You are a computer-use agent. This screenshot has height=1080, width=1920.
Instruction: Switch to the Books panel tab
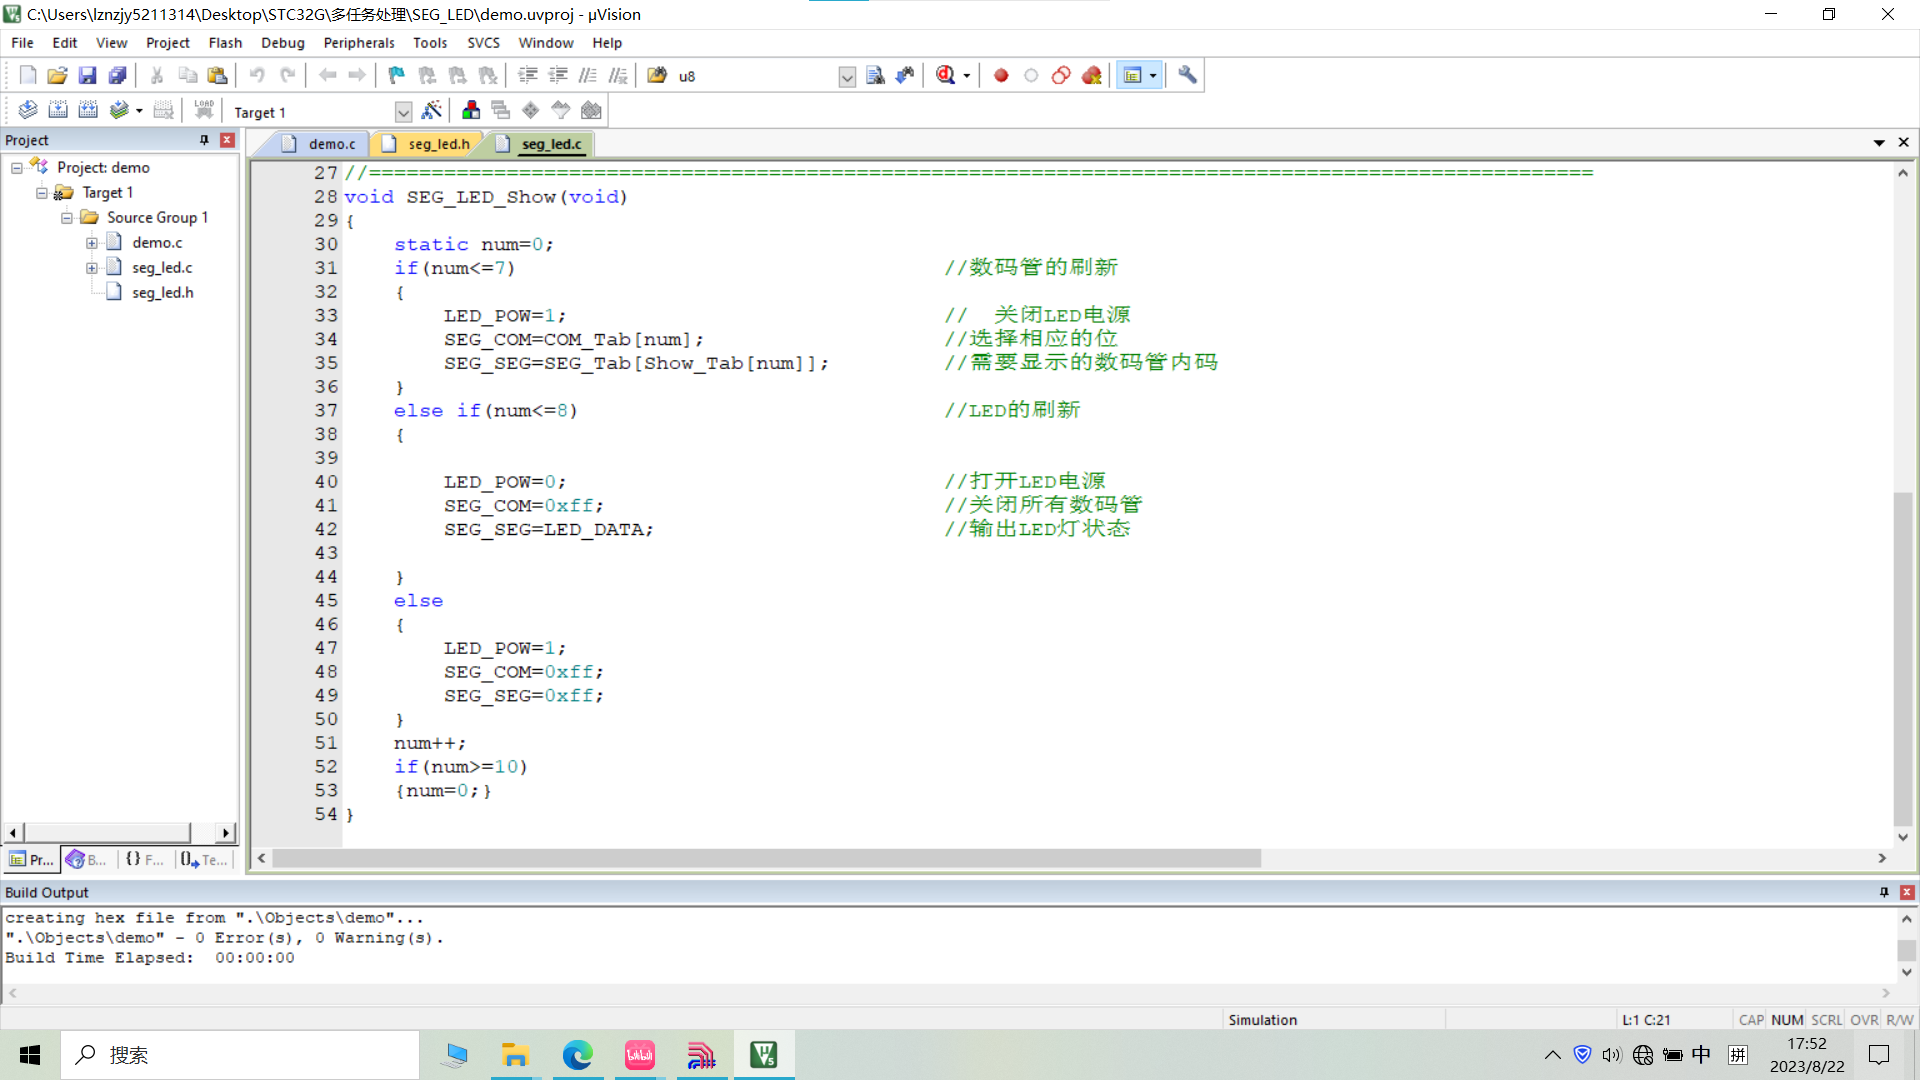(88, 859)
